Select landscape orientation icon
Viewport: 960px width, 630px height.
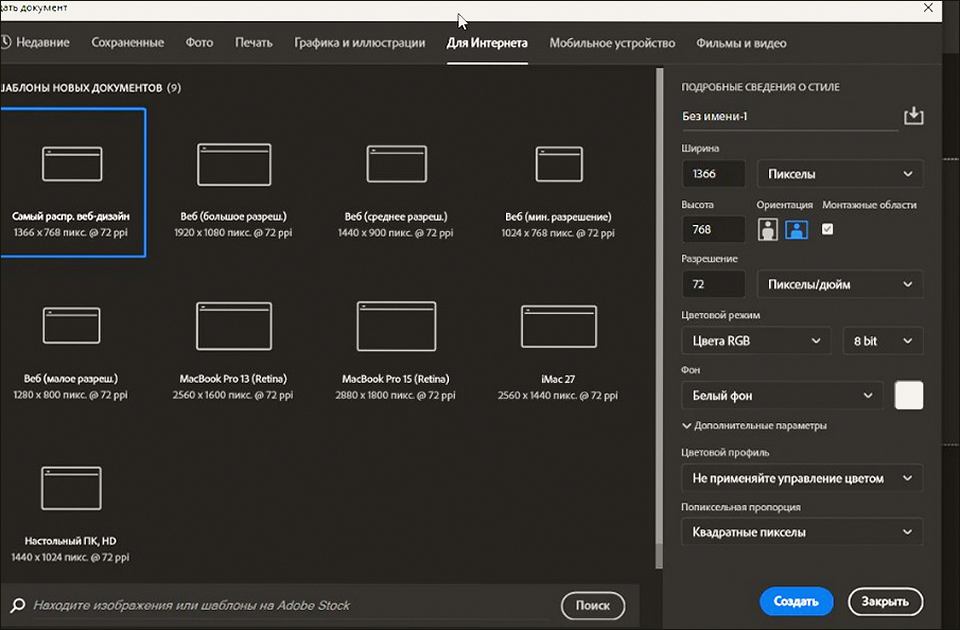[x=797, y=230]
